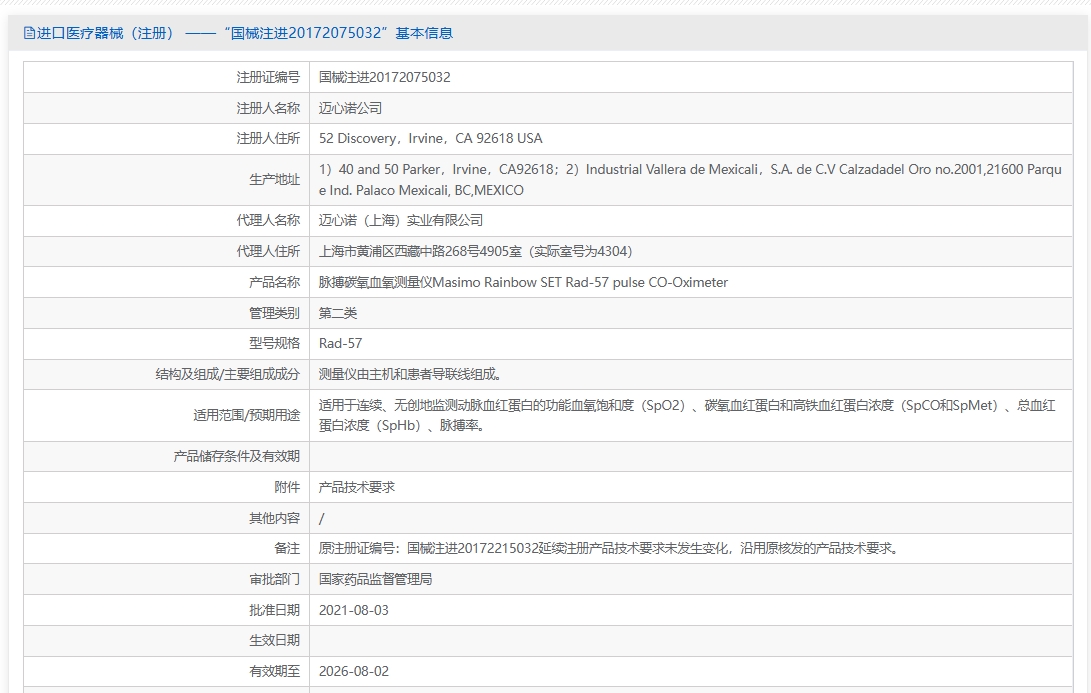Select agent name 迈心诺（上海）实业有限公司
The width and height of the screenshot is (1091, 693).
(x=401, y=220)
